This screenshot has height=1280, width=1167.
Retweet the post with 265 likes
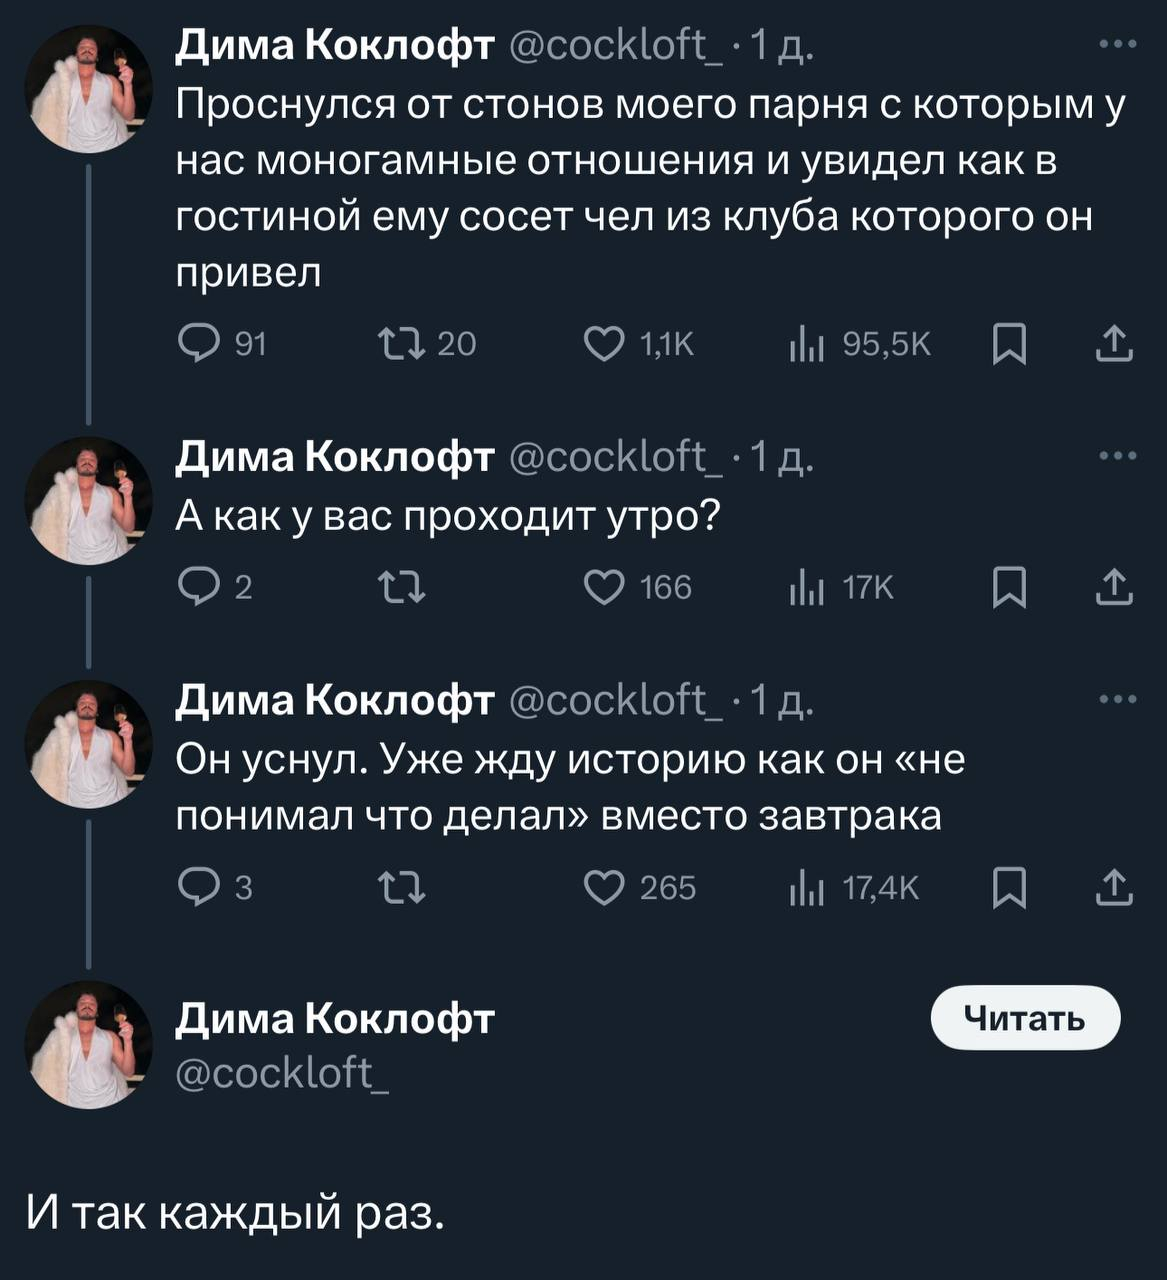[x=402, y=888]
